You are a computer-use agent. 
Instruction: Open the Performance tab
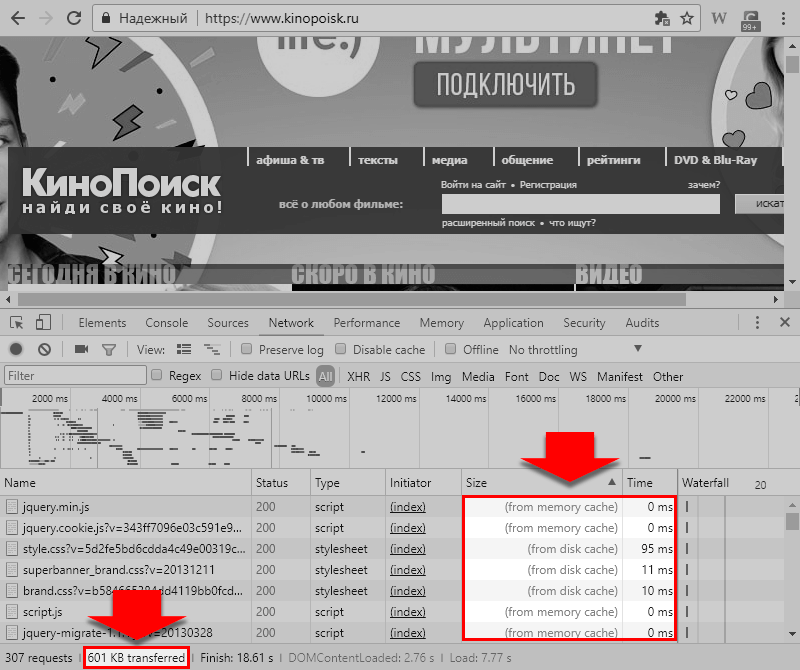coord(366,323)
